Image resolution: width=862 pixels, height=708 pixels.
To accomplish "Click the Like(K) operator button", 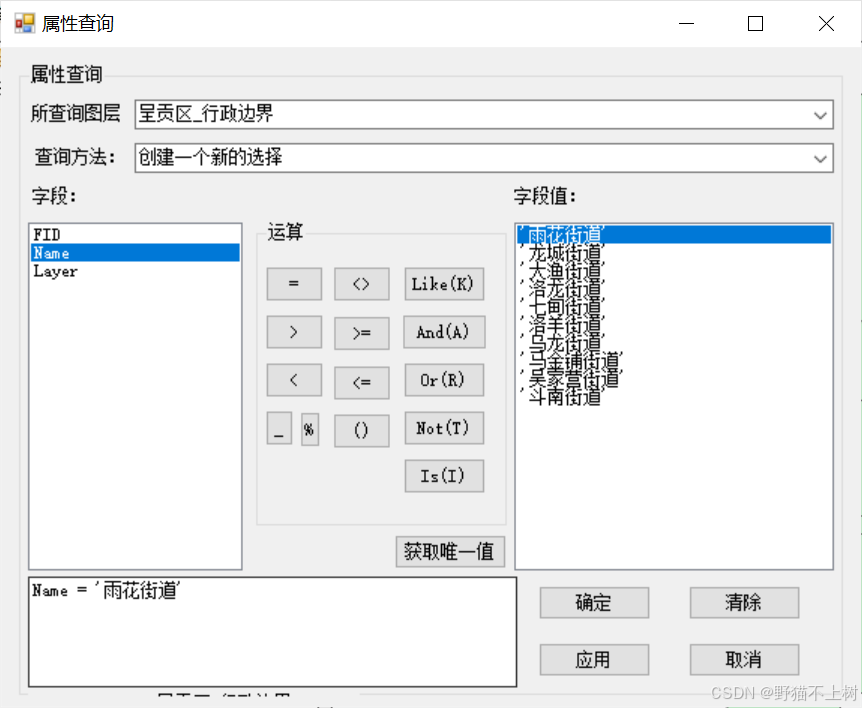I will click(x=443, y=284).
